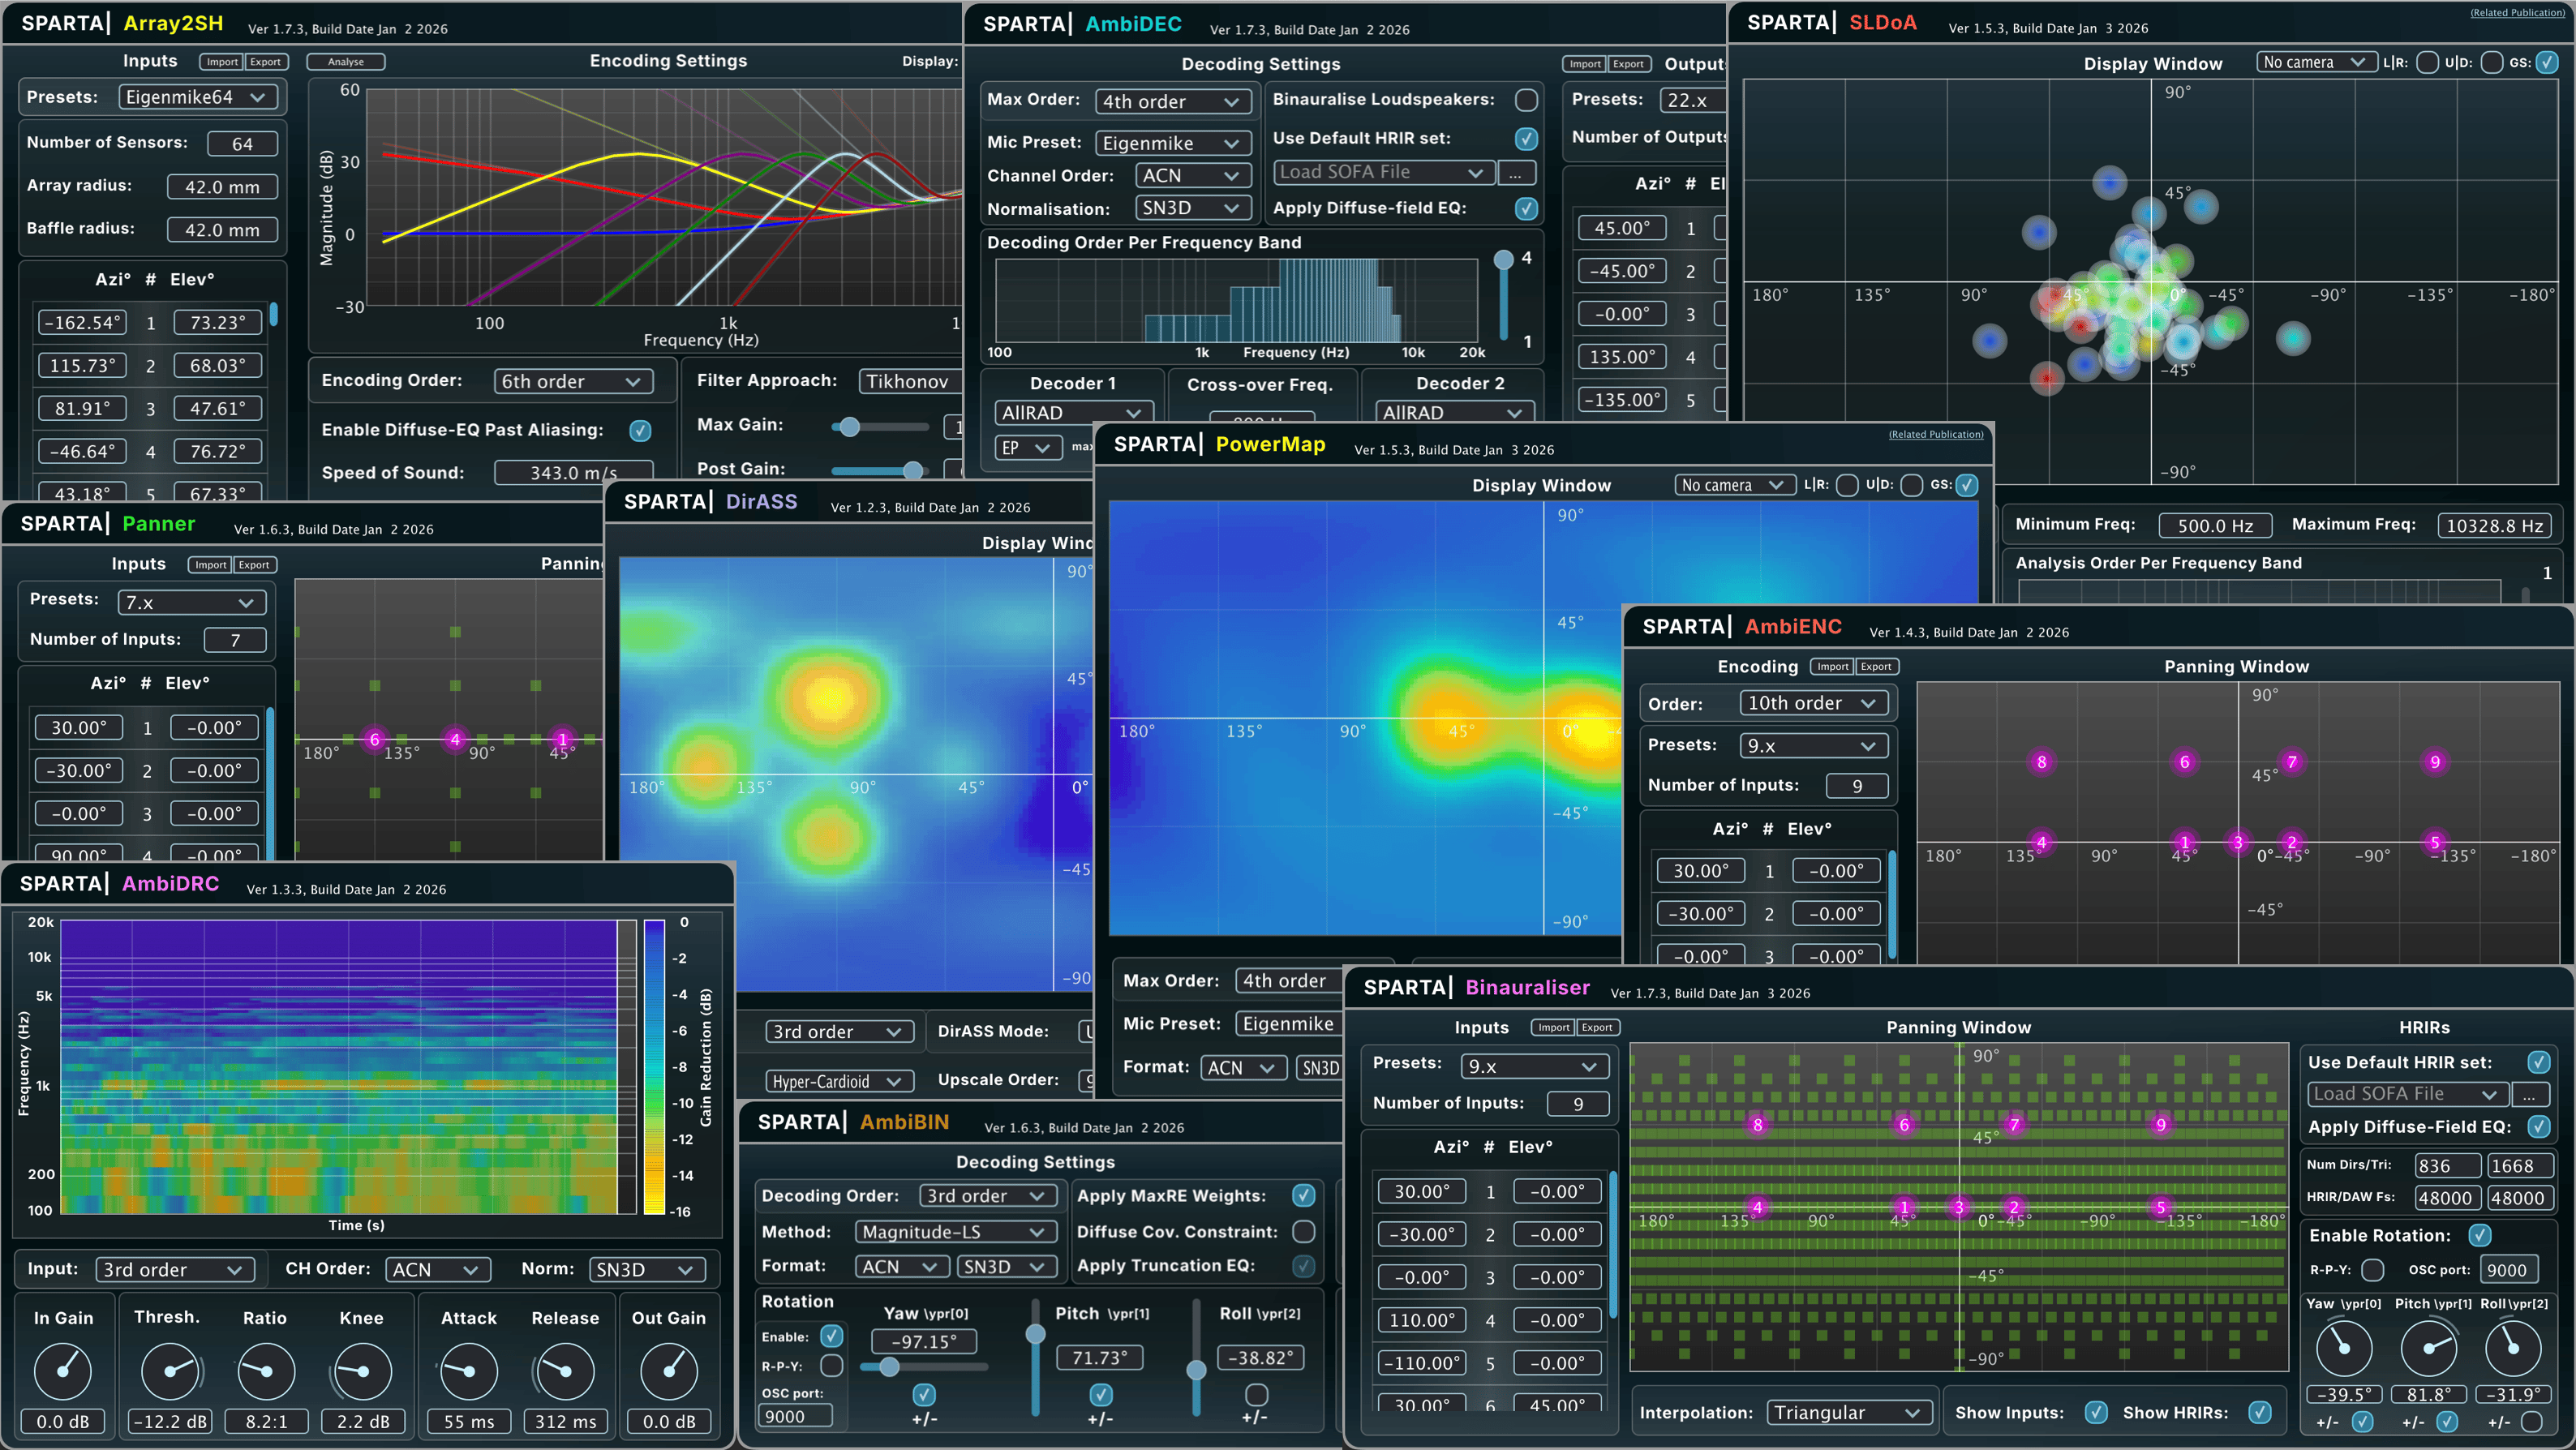
Task: Disable Apply MaxRE Weights in AmbiBIN
Action: (1303, 1196)
